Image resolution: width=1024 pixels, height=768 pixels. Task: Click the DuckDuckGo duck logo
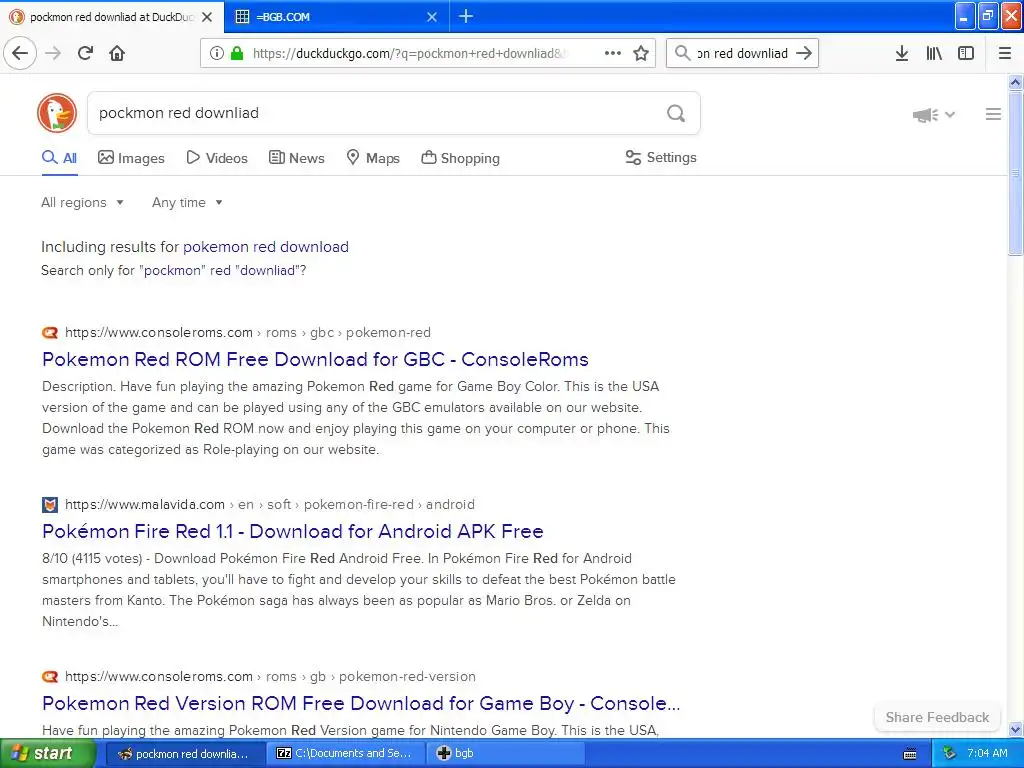pyautogui.click(x=57, y=113)
